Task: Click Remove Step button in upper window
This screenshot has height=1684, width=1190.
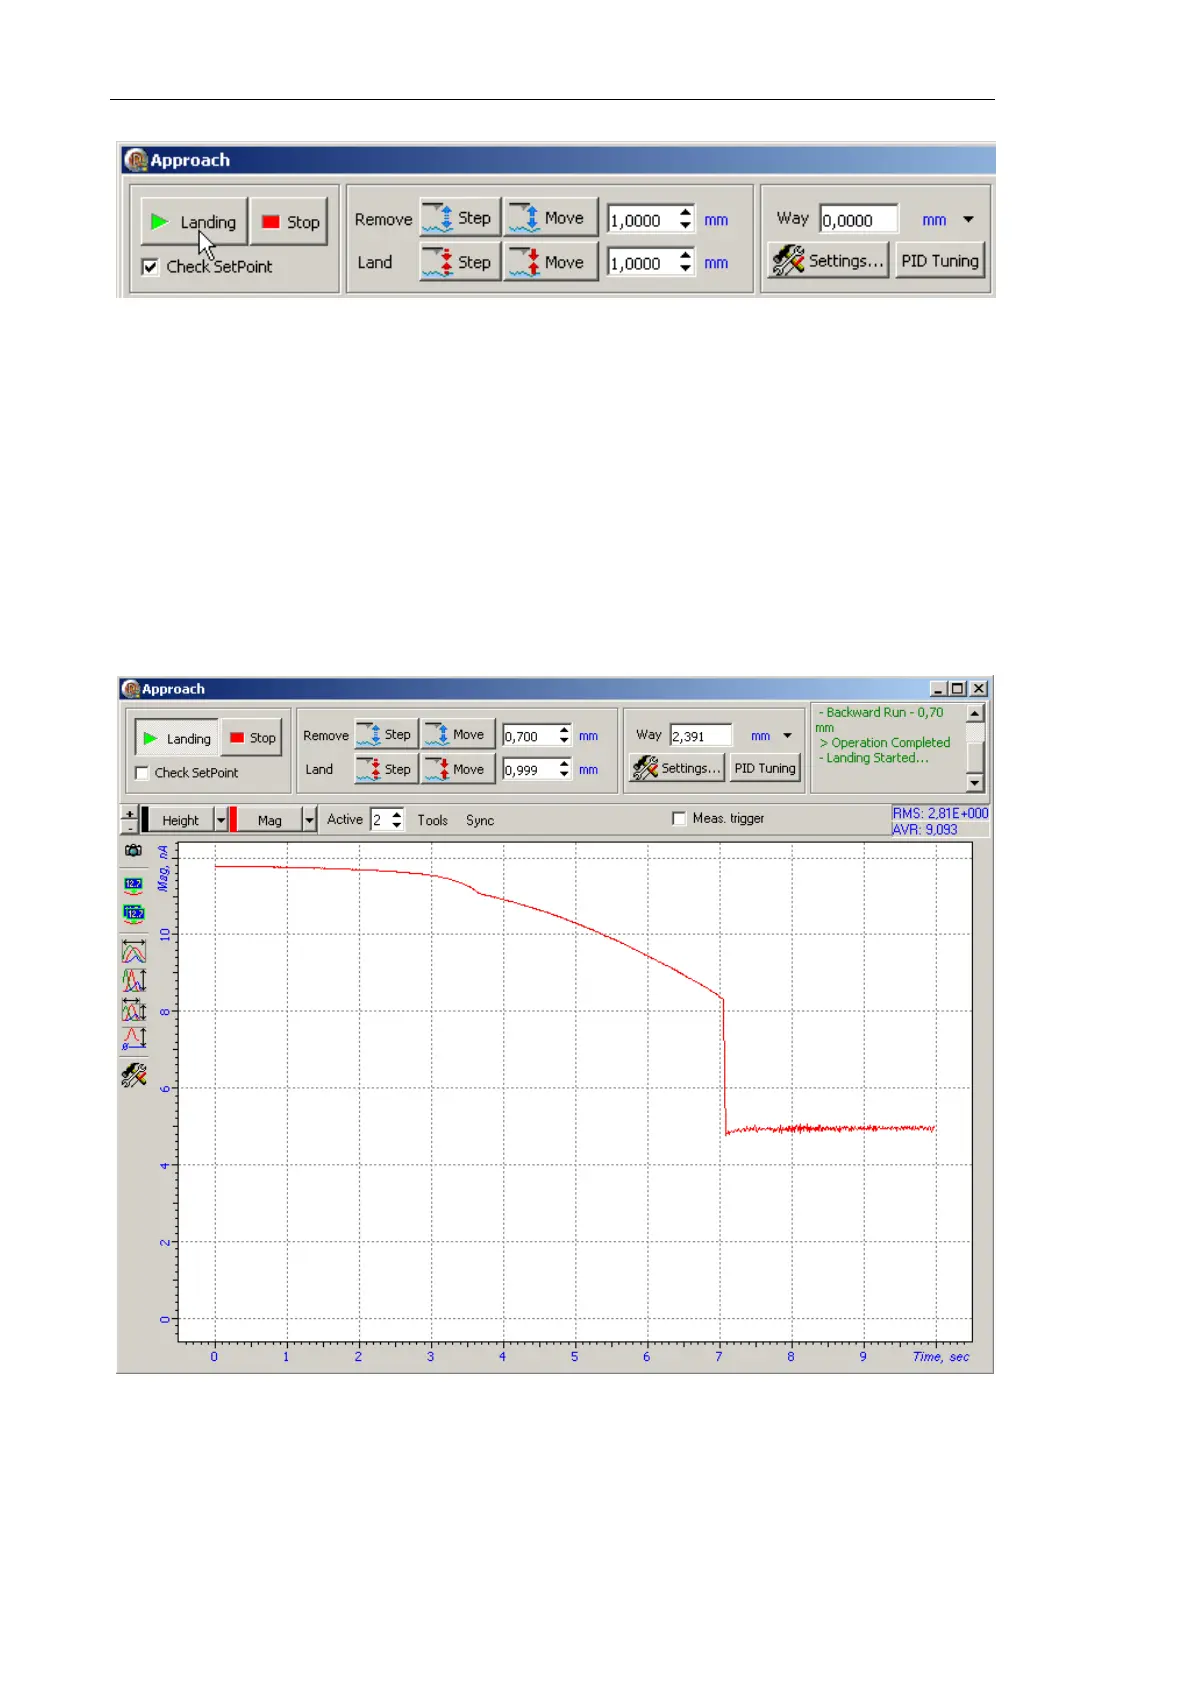Action: click(x=459, y=218)
